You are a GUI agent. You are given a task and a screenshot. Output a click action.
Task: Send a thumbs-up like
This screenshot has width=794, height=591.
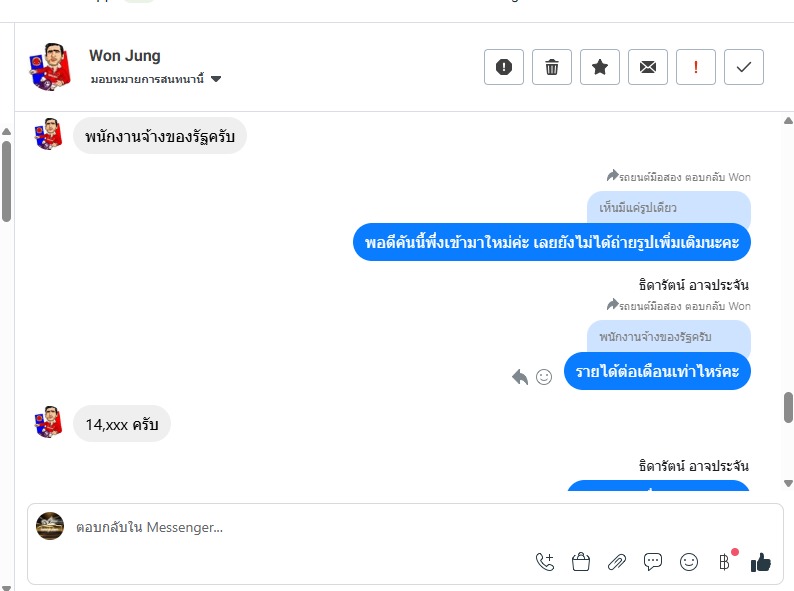761,562
